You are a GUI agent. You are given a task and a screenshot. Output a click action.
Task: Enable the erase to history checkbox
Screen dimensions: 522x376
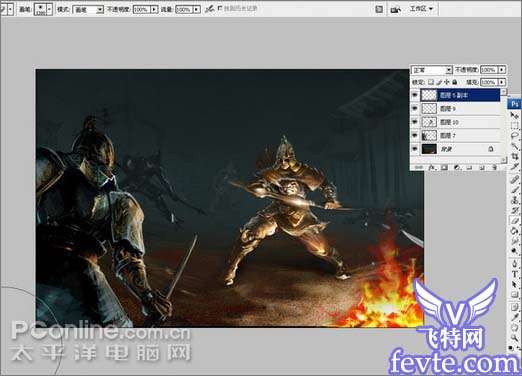coord(219,8)
